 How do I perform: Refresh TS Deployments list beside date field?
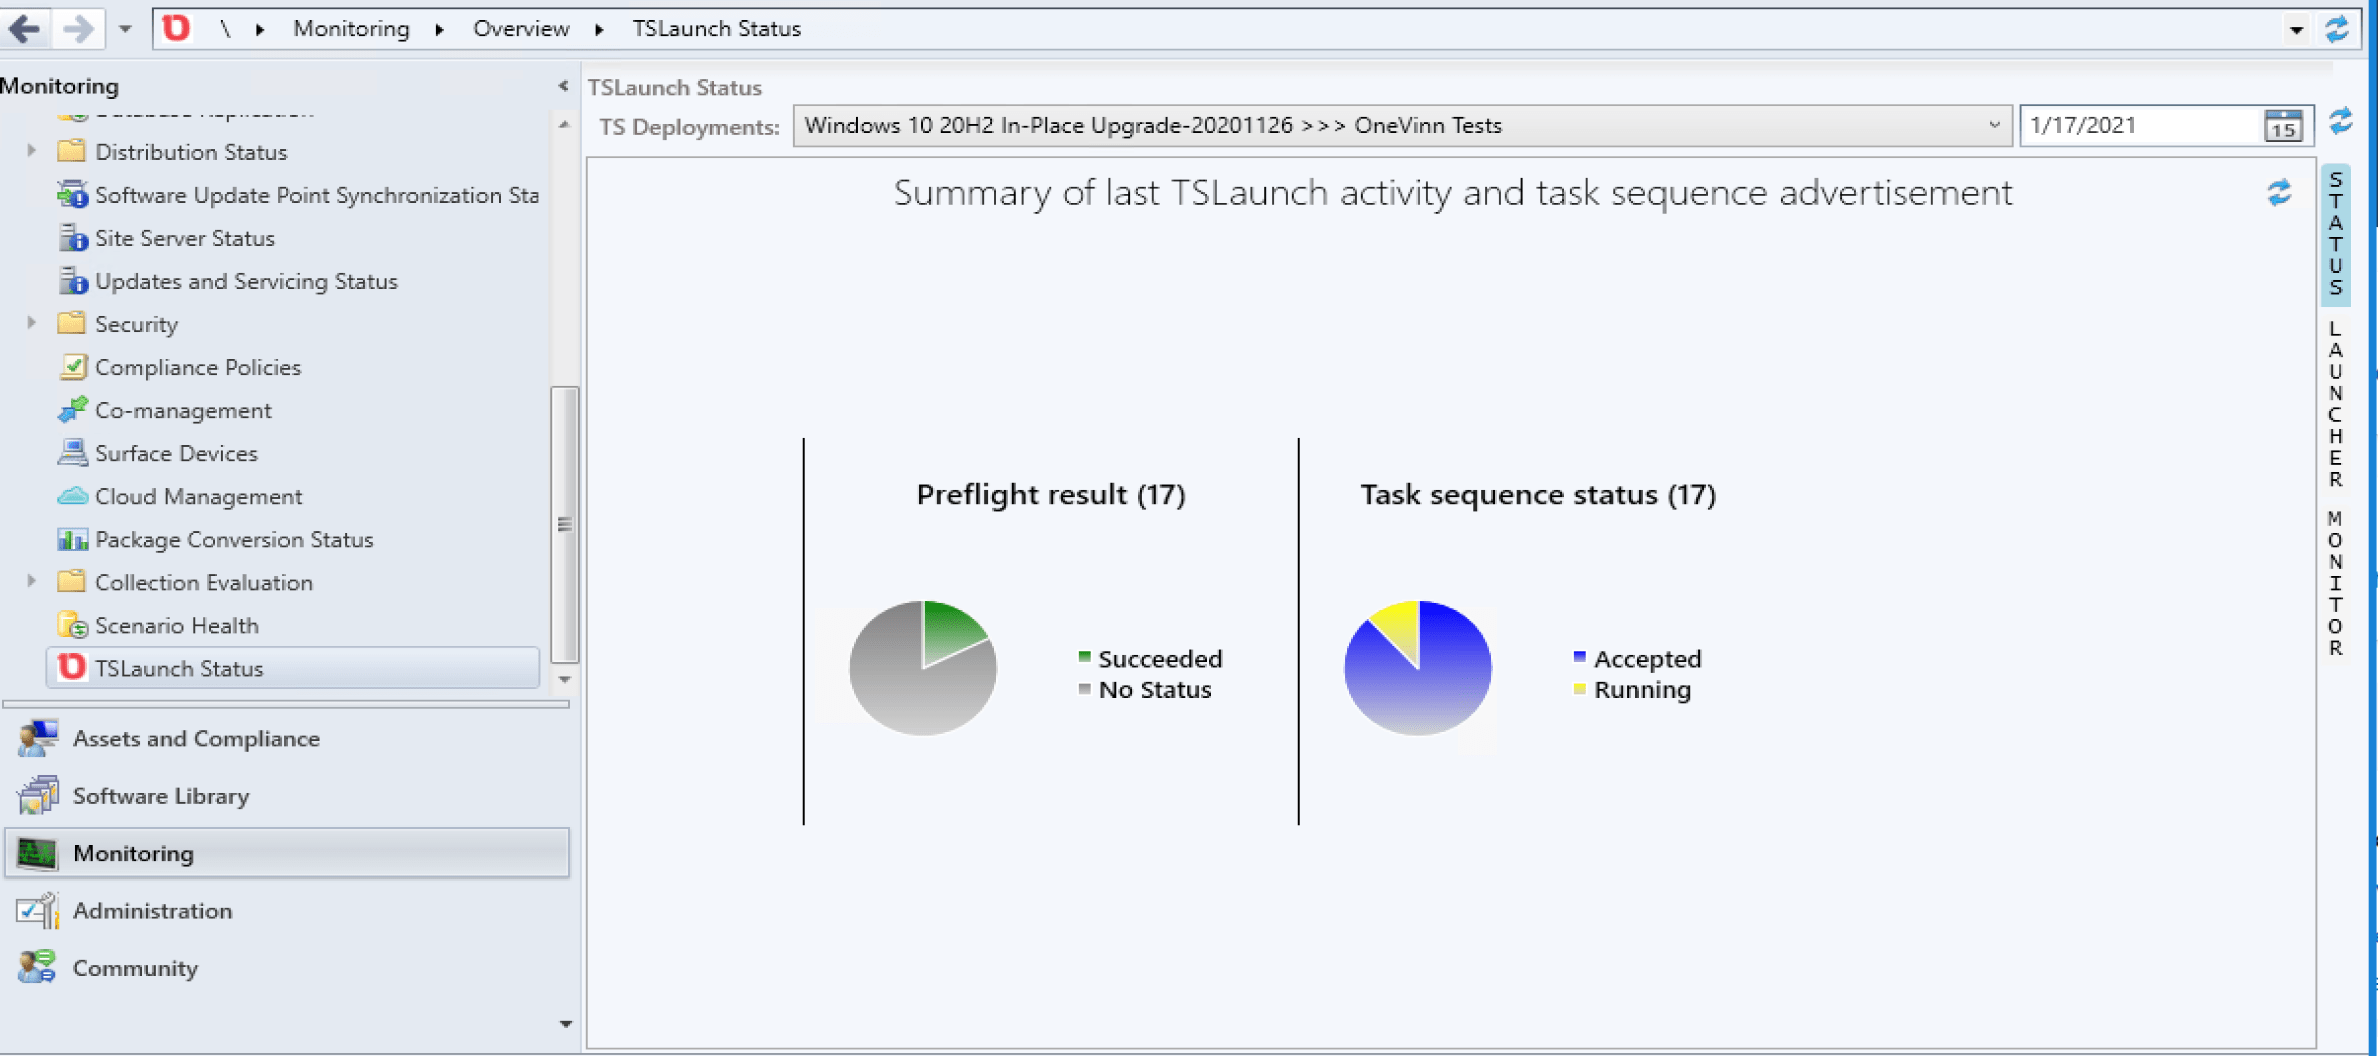[x=2340, y=122]
